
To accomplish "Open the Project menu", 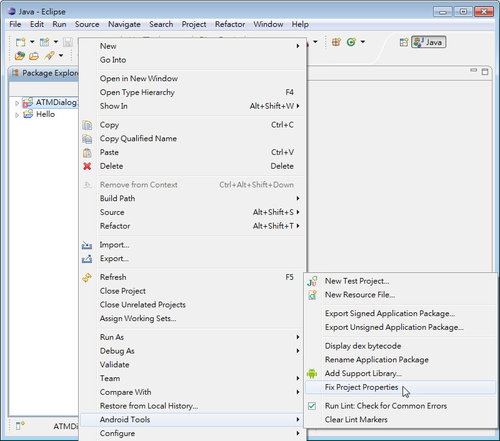I will tap(194, 24).
